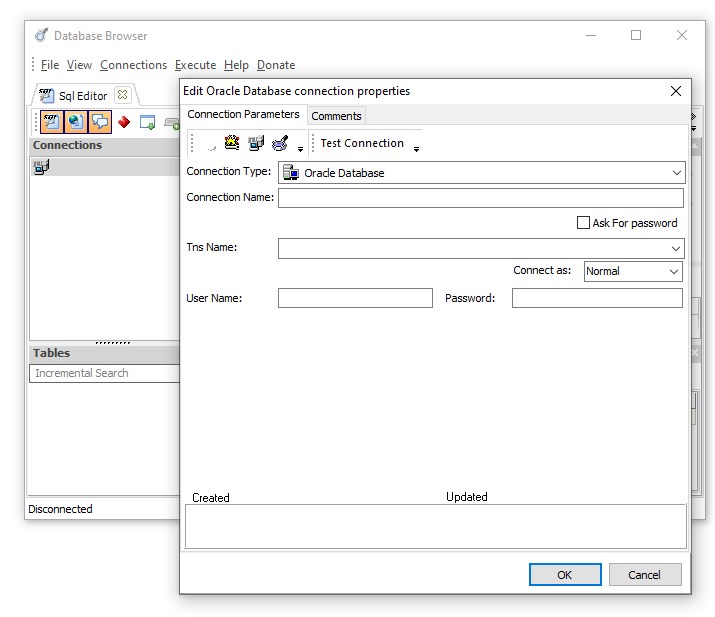
Task: Click the Tables panel header
Action: point(105,353)
